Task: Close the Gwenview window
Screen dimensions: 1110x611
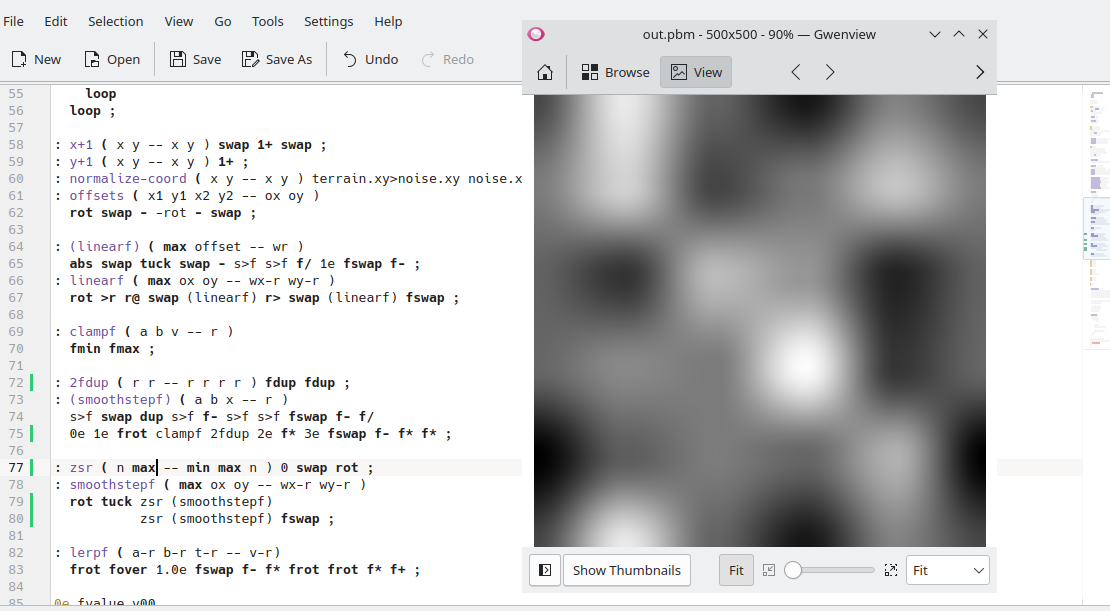Action: (983, 34)
